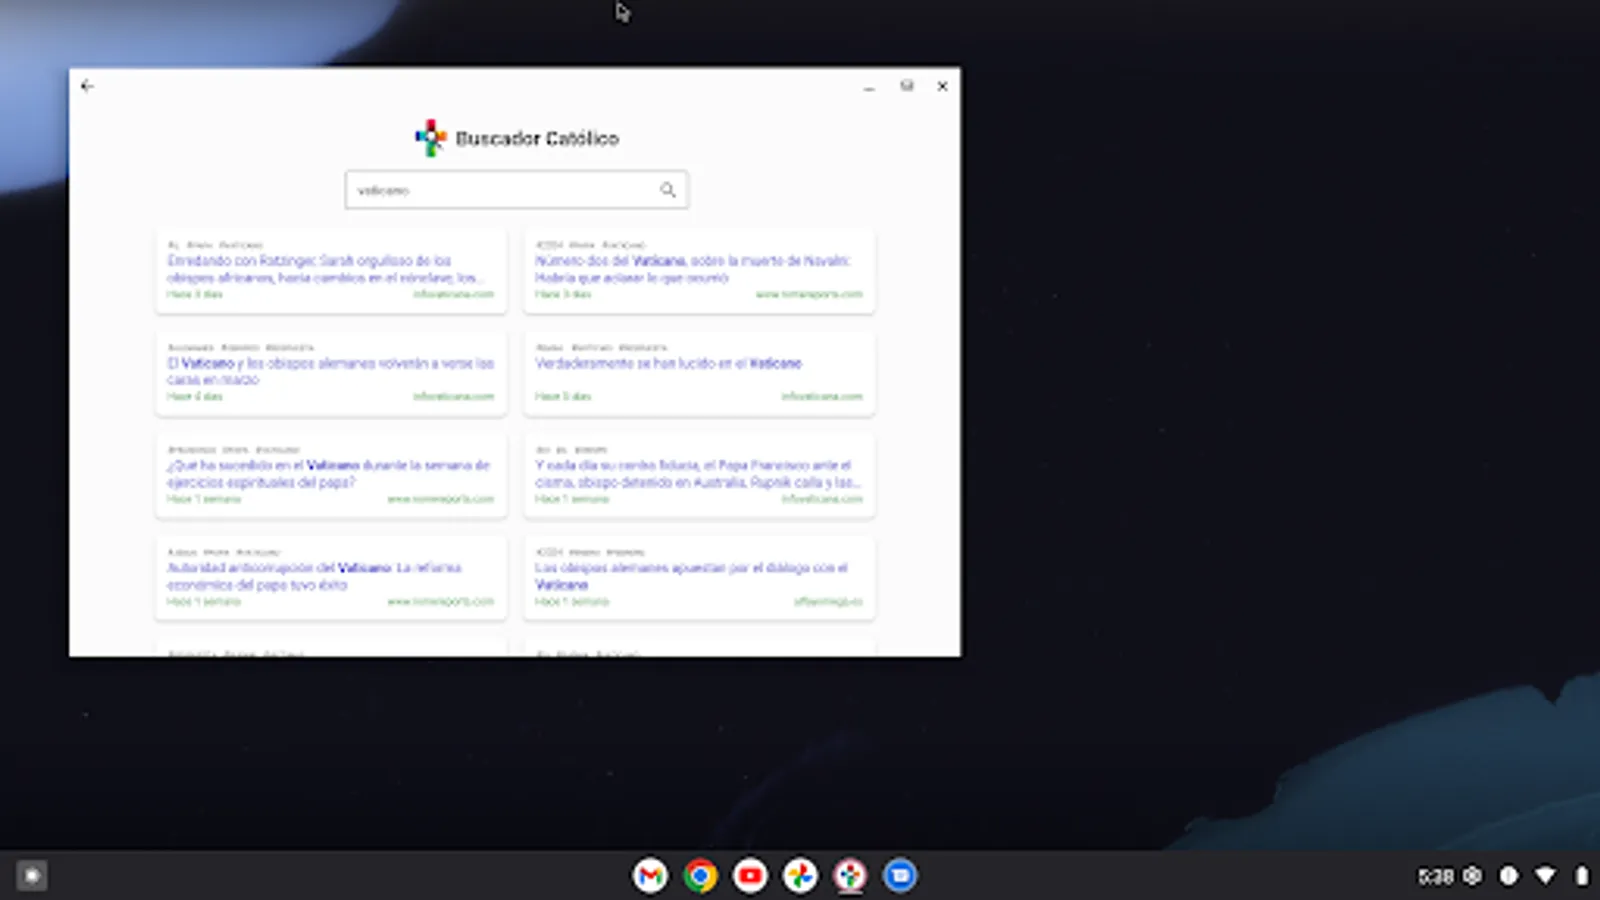Click the window restore button

click(908, 86)
